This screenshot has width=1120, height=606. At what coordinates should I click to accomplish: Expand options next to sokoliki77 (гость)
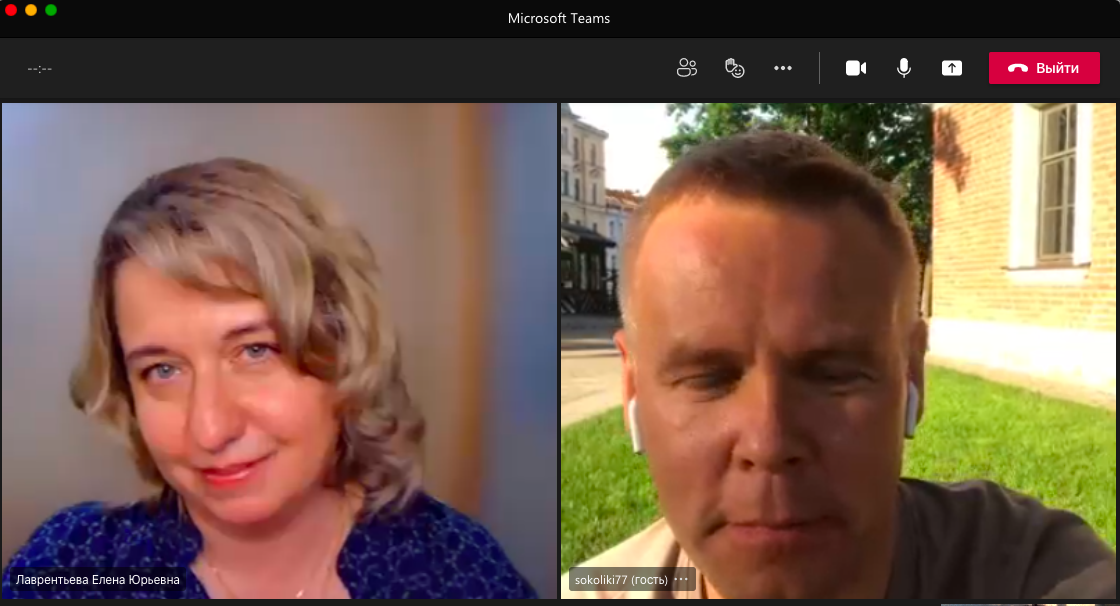681,579
